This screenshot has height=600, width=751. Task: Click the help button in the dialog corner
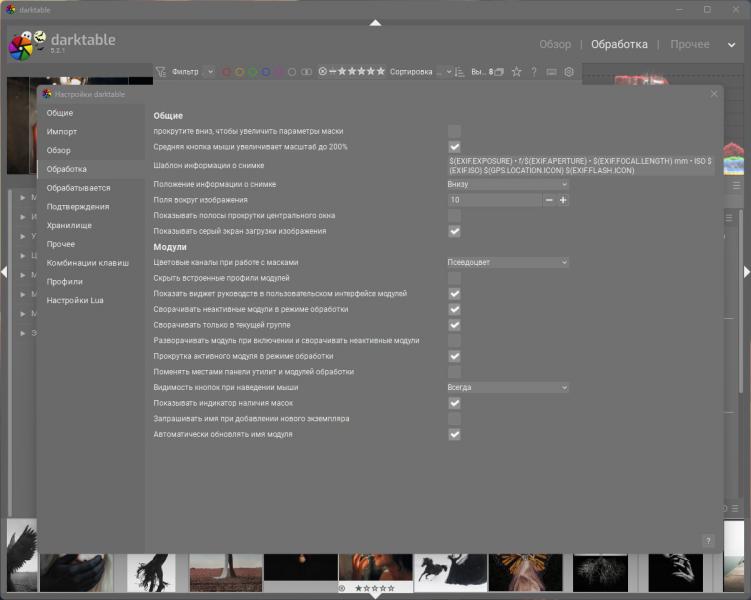[x=708, y=540]
